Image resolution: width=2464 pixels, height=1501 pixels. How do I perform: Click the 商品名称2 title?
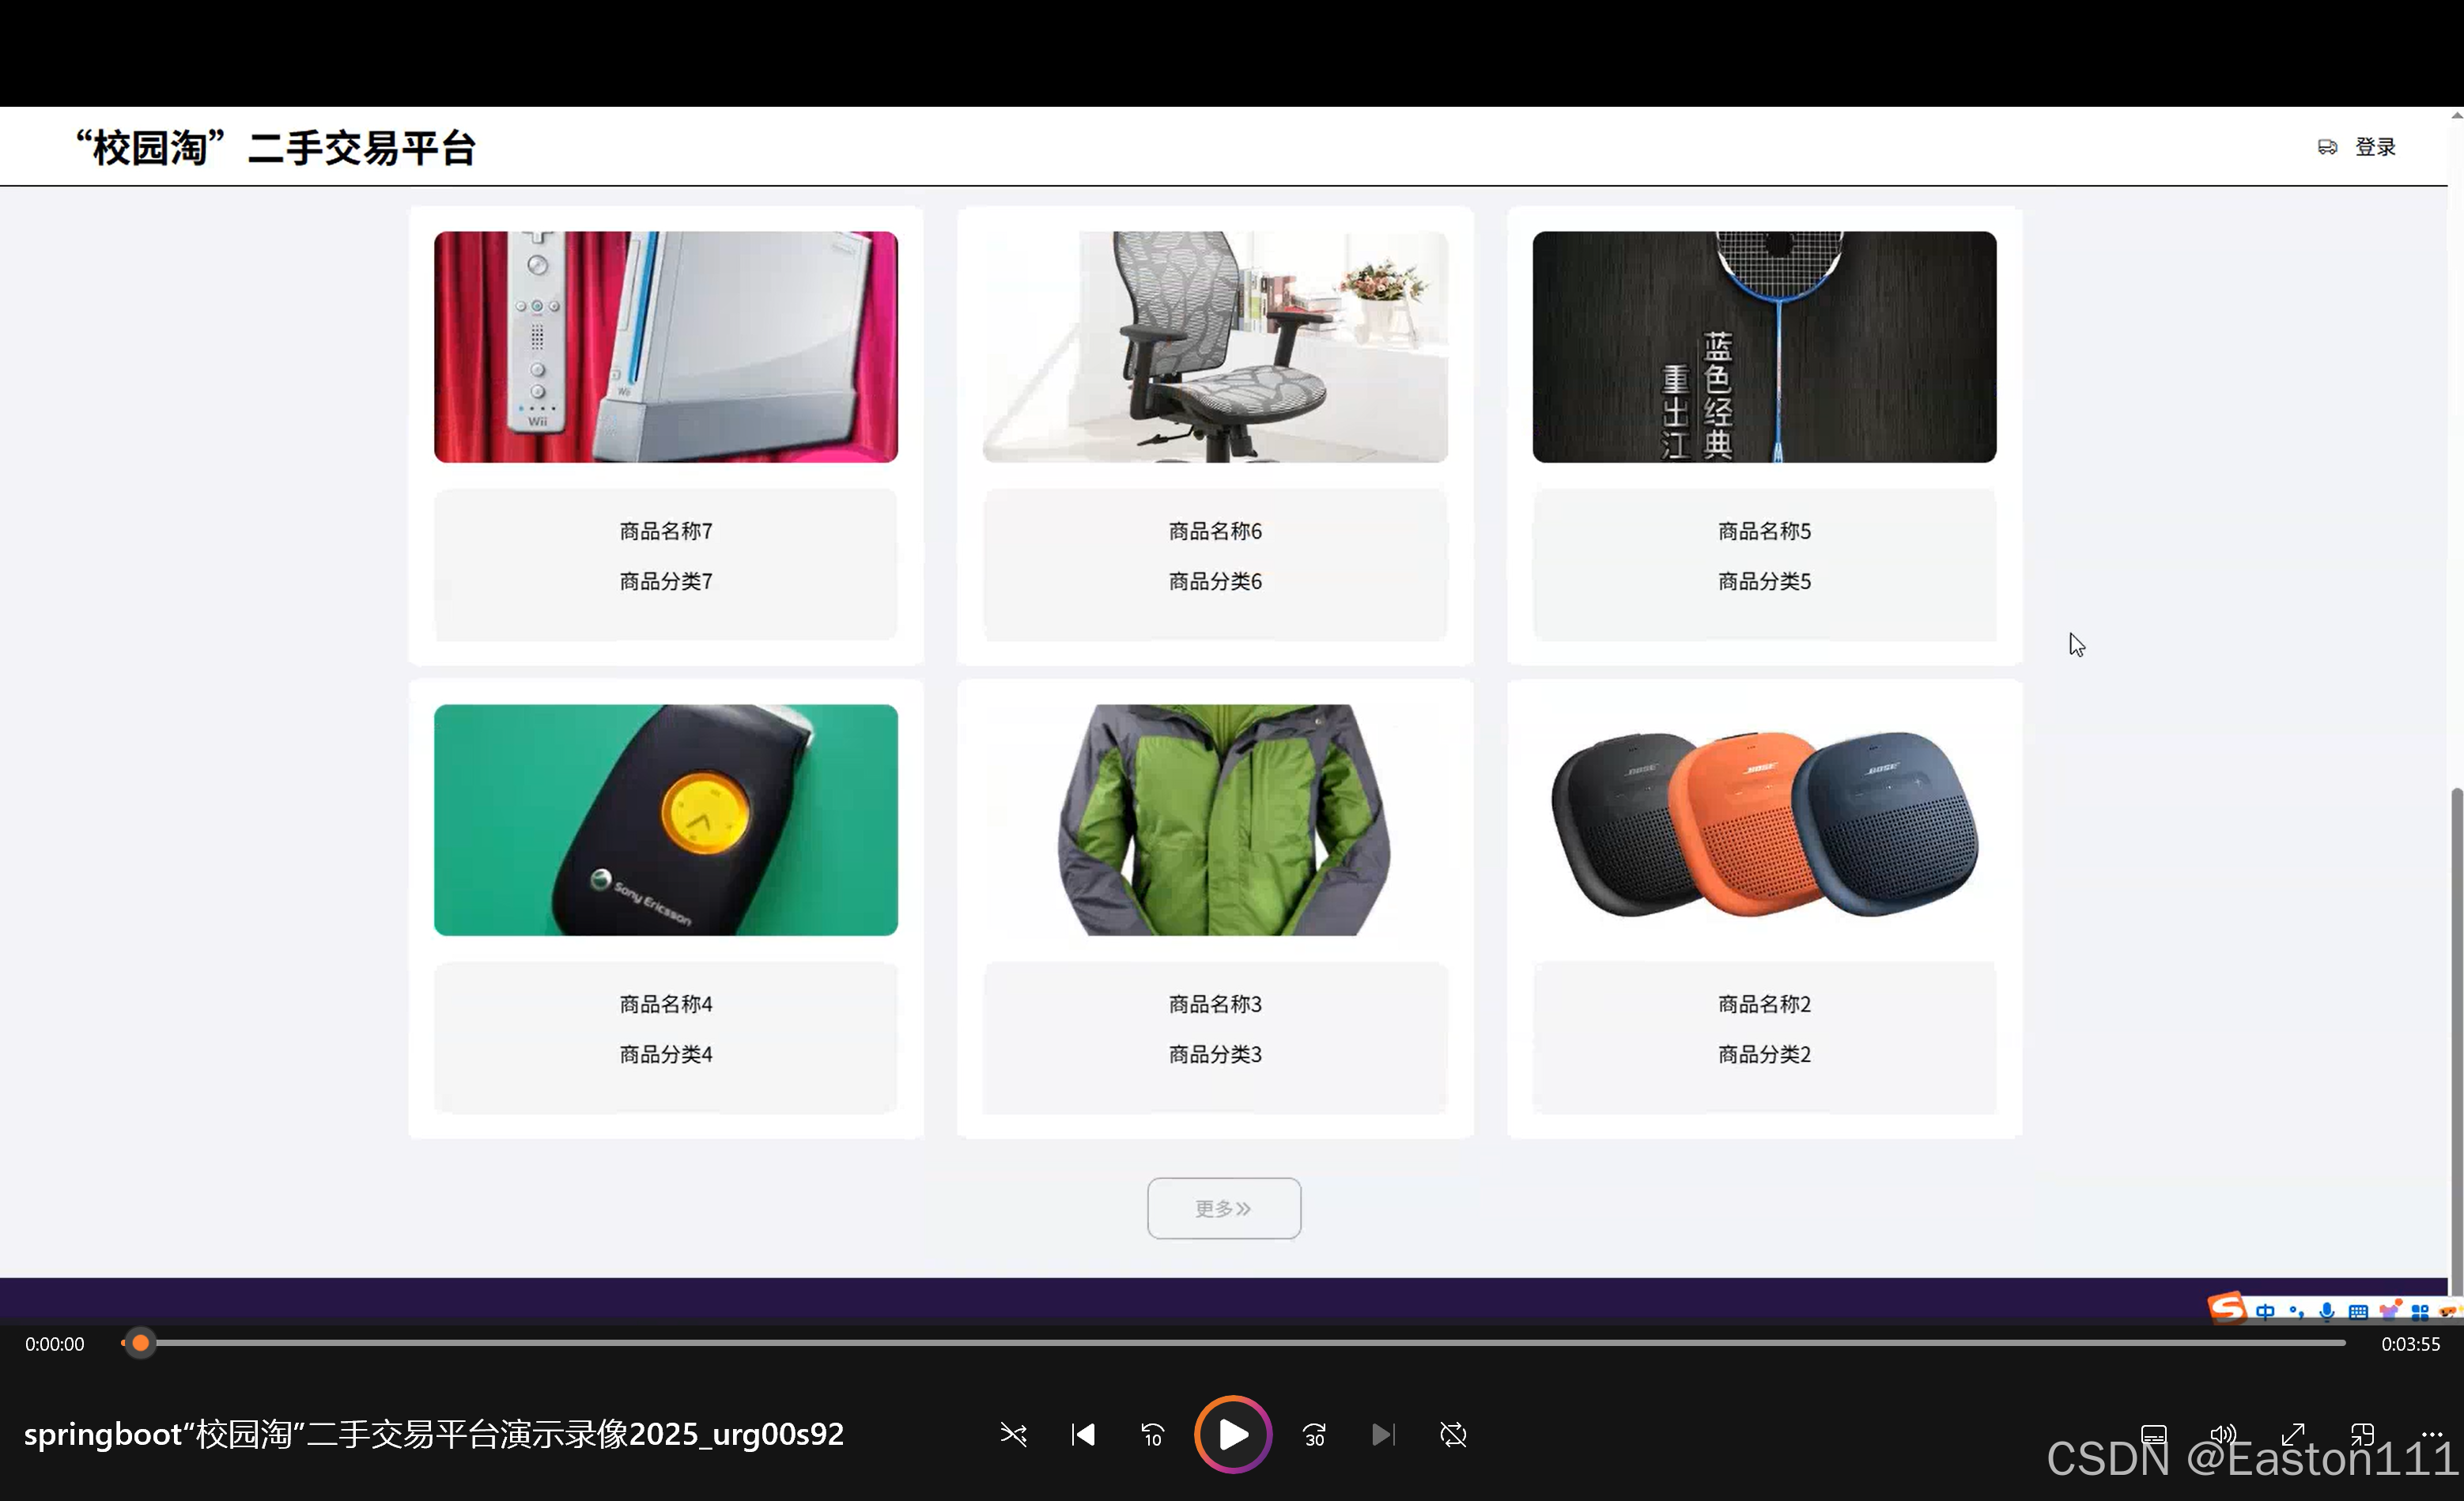(x=1764, y=1004)
